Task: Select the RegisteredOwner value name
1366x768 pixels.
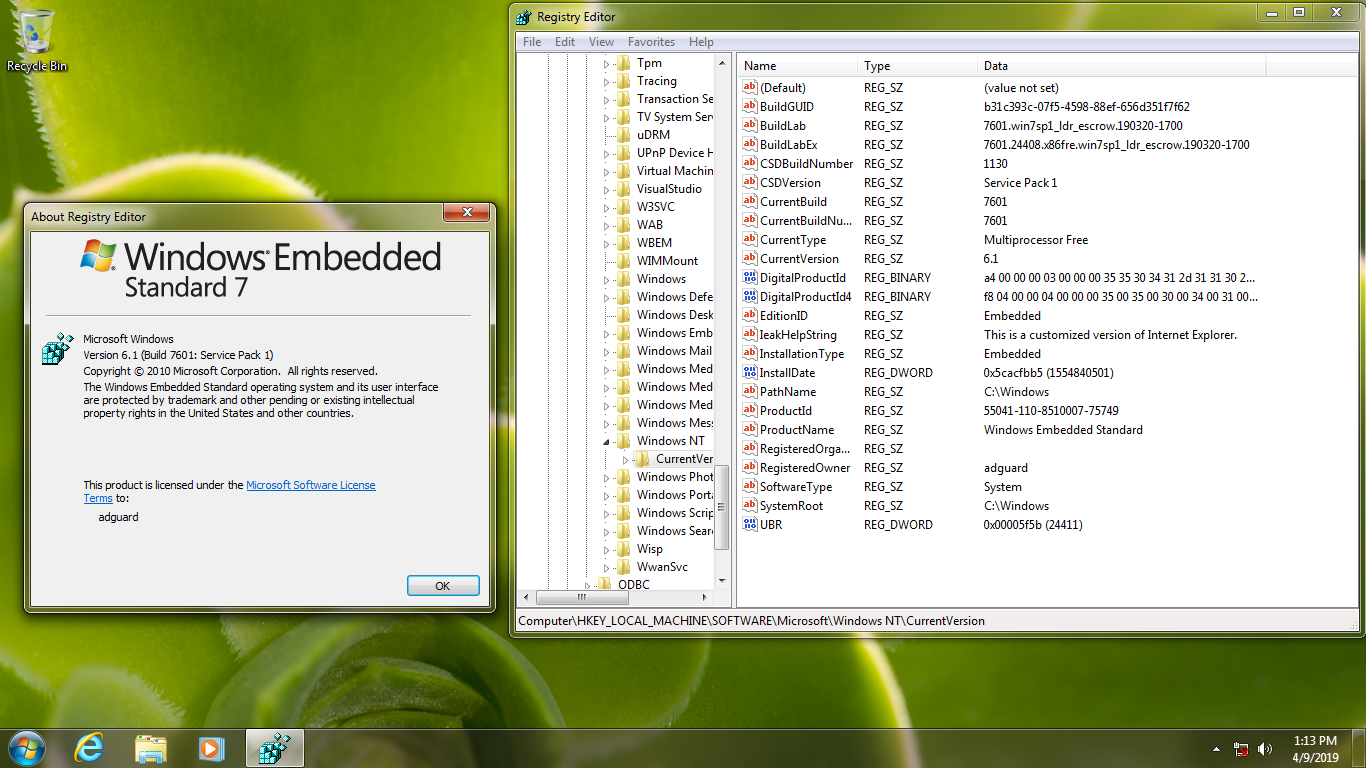Action: click(805, 468)
